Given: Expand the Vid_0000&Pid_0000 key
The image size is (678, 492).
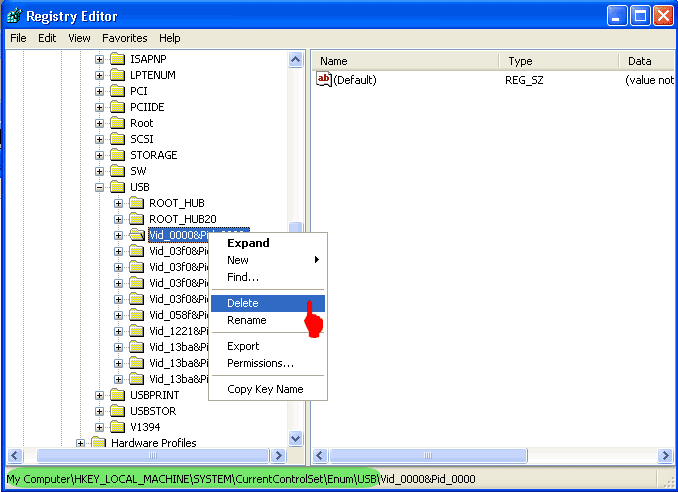Looking at the screenshot, I should point(118,235).
